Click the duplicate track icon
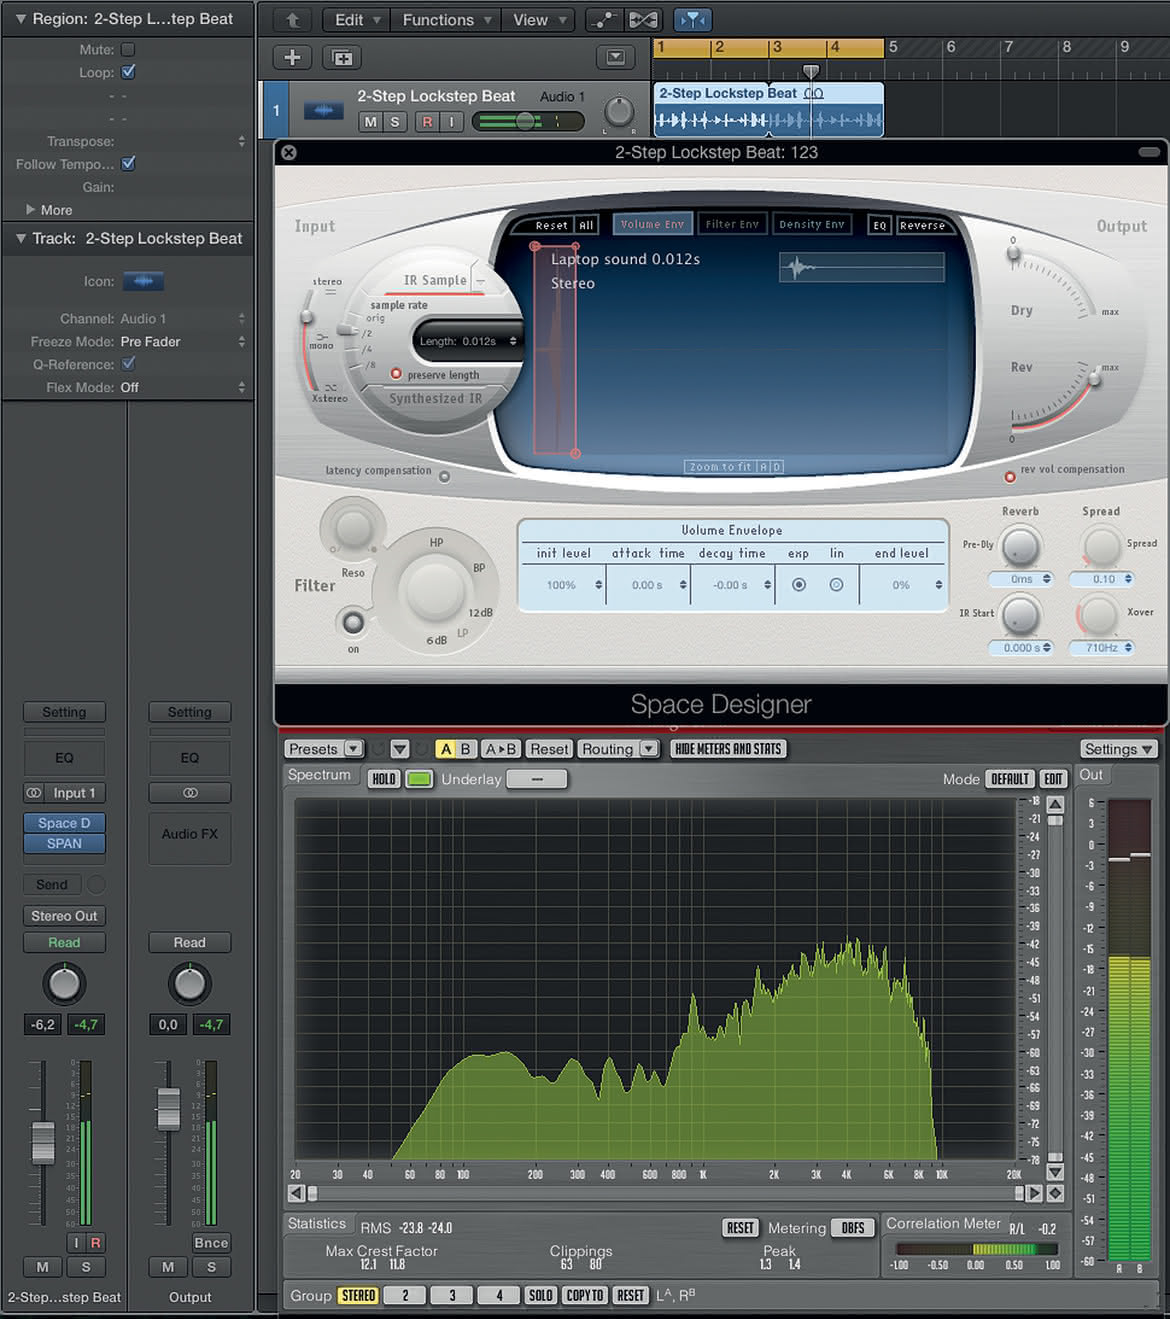The height and width of the screenshot is (1319, 1170). coord(342,58)
